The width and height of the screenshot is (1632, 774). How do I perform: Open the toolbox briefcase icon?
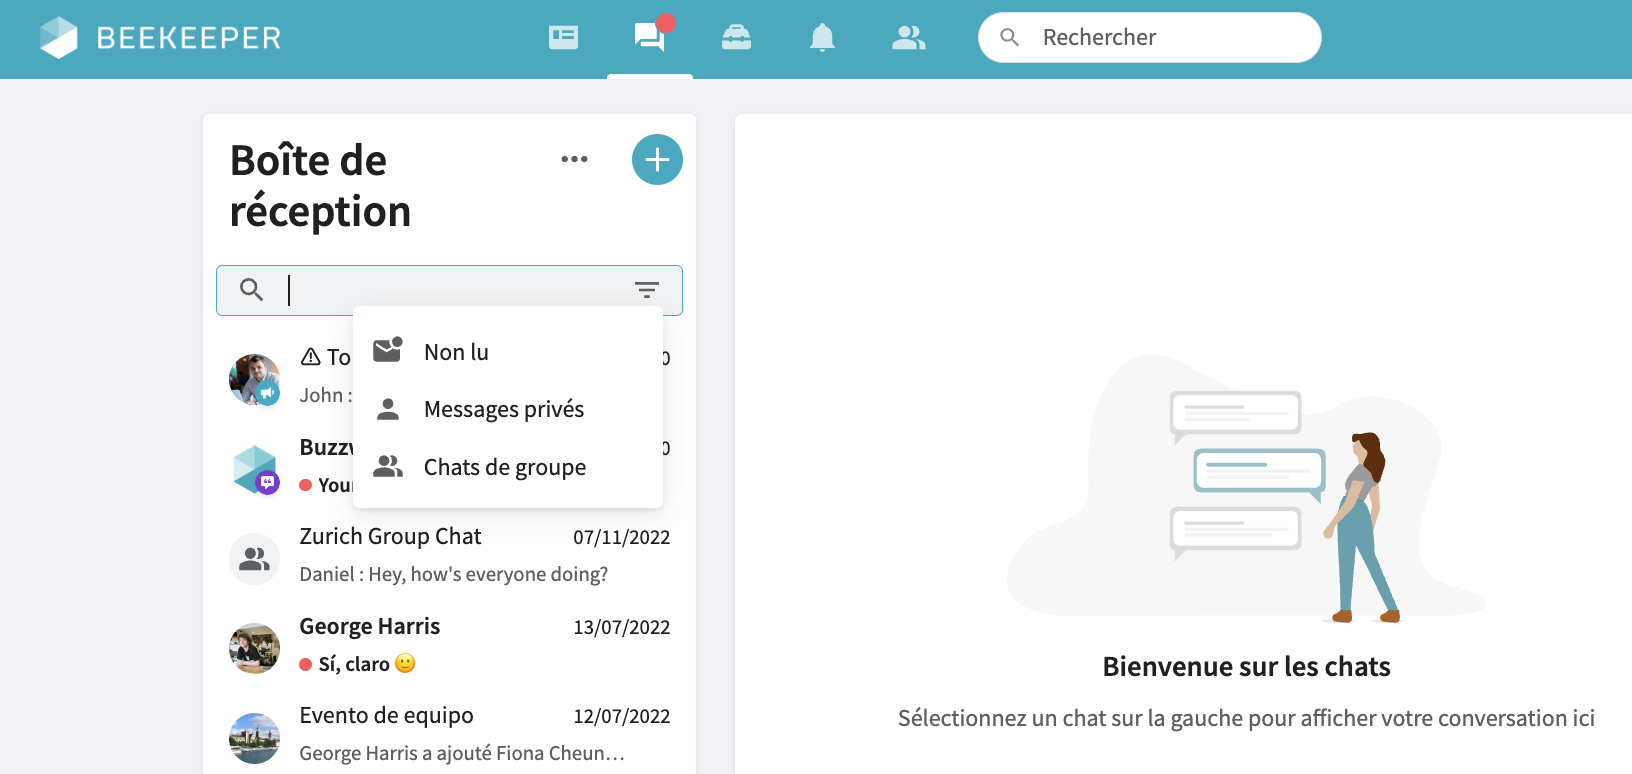[736, 38]
